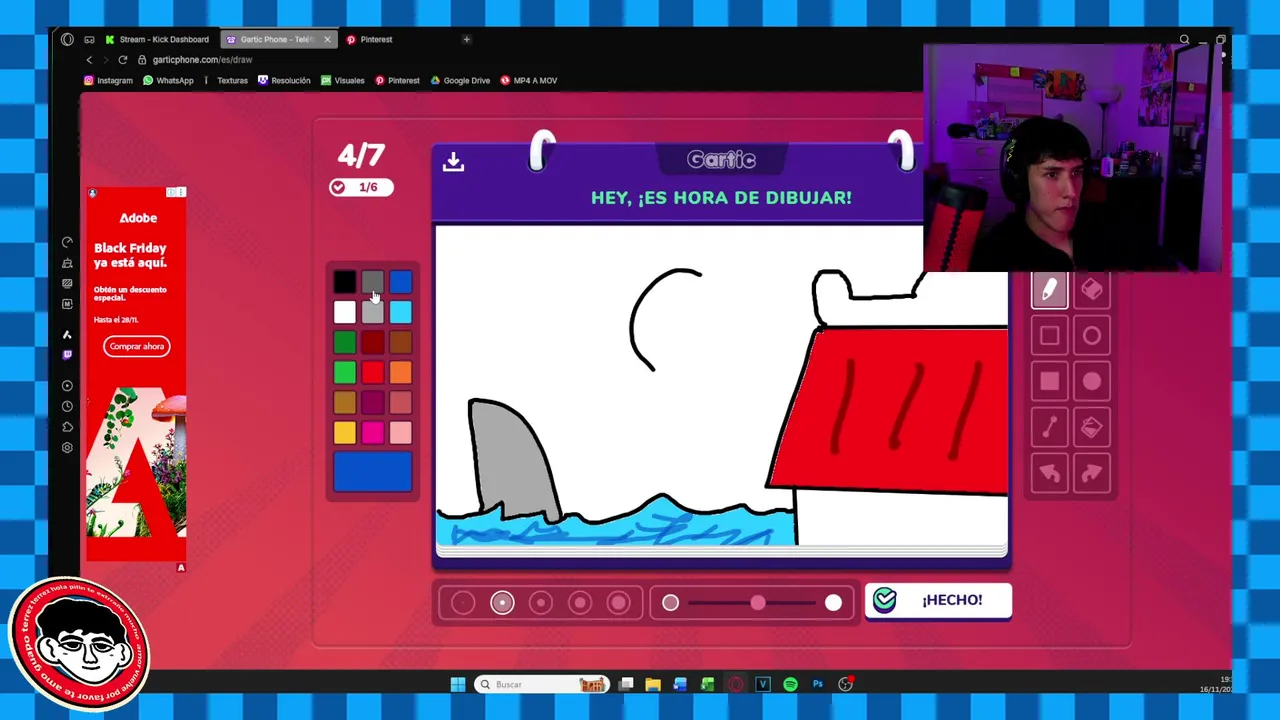Redo the undone drawing stroke
The image size is (1280, 720).
click(1091, 474)
